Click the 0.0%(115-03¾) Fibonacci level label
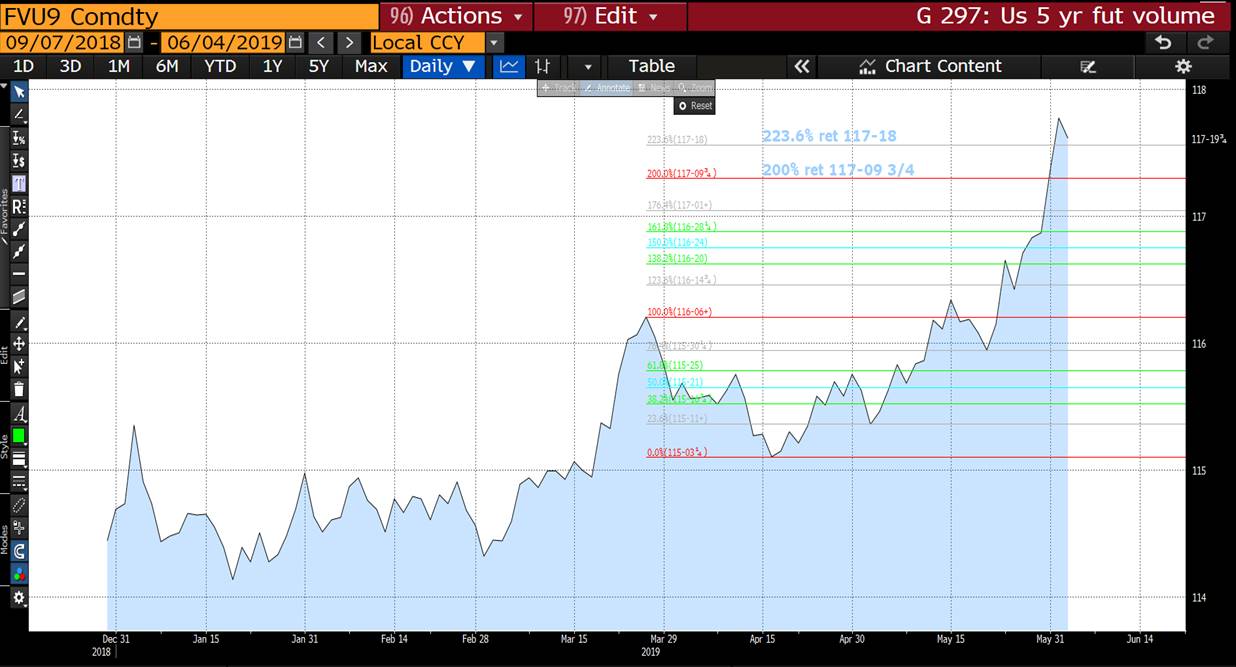1236x667 pixels. coord(677,453)
